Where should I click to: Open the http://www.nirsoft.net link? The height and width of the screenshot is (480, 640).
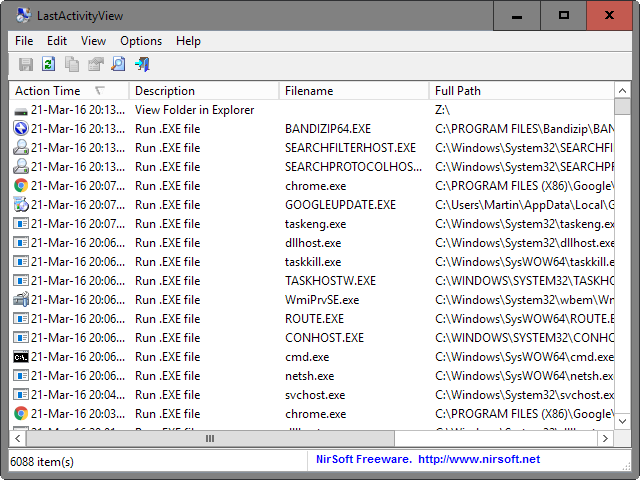(x=479, y=459)
